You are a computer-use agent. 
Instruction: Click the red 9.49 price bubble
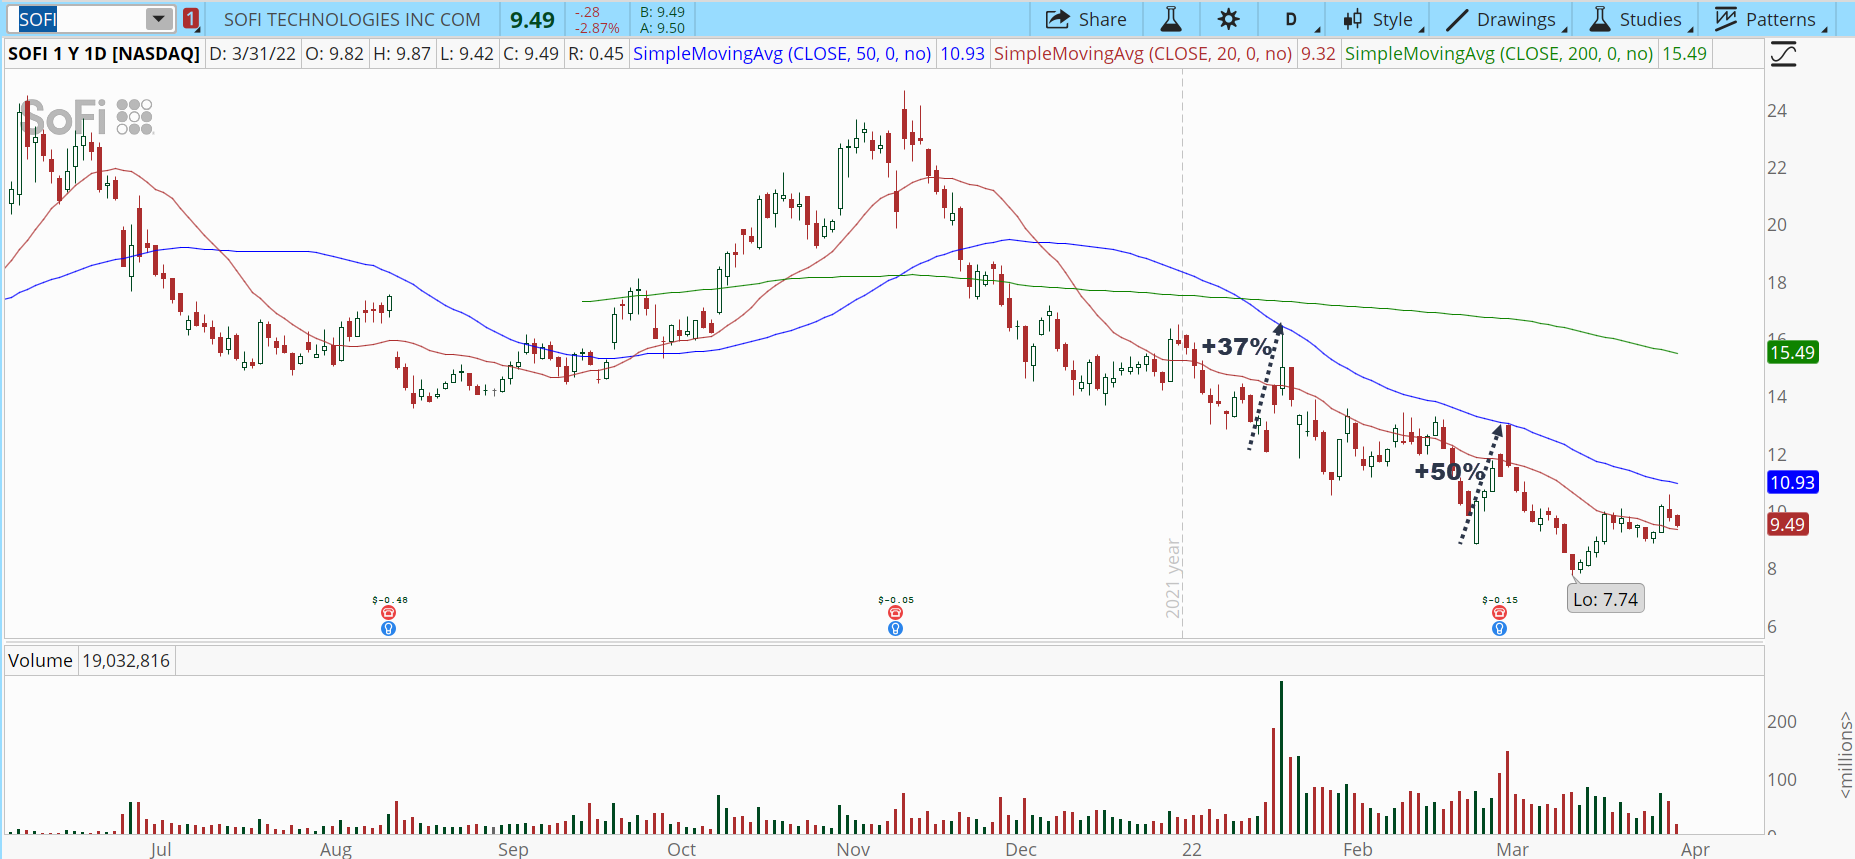1787,524
